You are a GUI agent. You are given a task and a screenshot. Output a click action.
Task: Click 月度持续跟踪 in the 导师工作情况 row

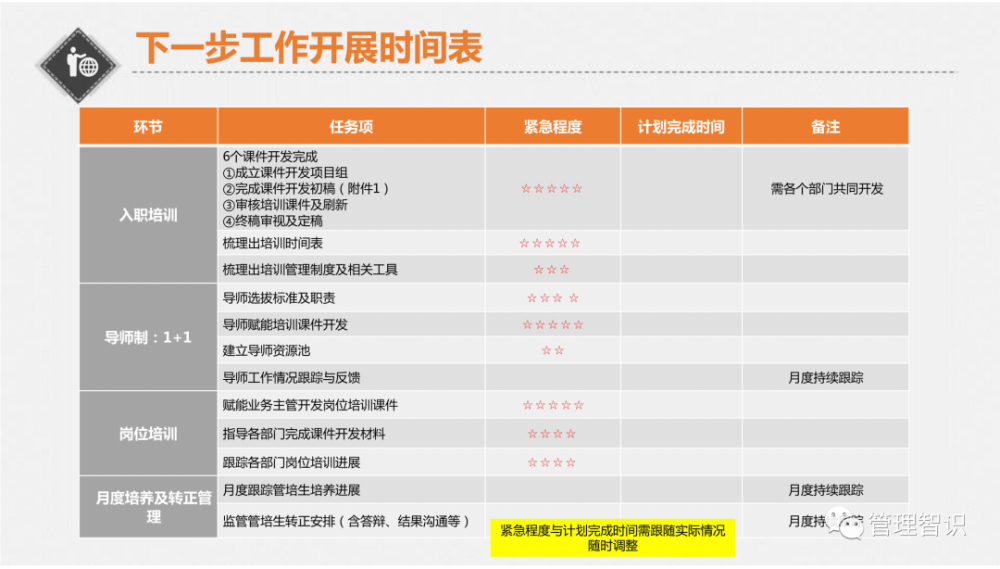(x=825, y=378)
